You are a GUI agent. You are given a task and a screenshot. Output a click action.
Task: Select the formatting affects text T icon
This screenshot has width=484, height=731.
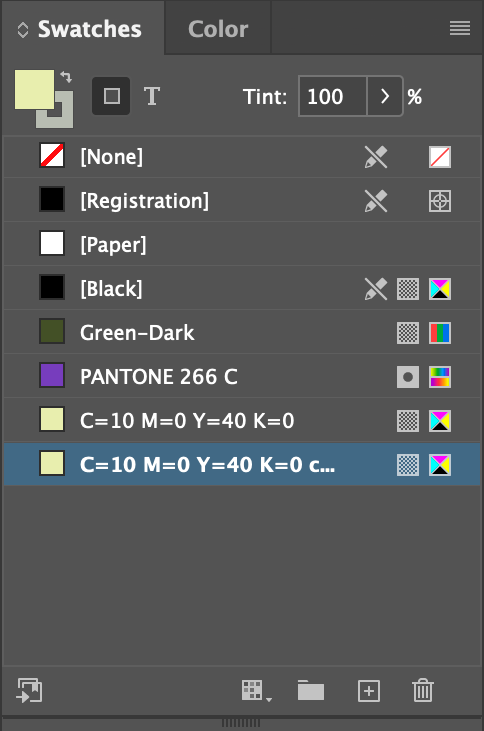[x=152, y=97]
